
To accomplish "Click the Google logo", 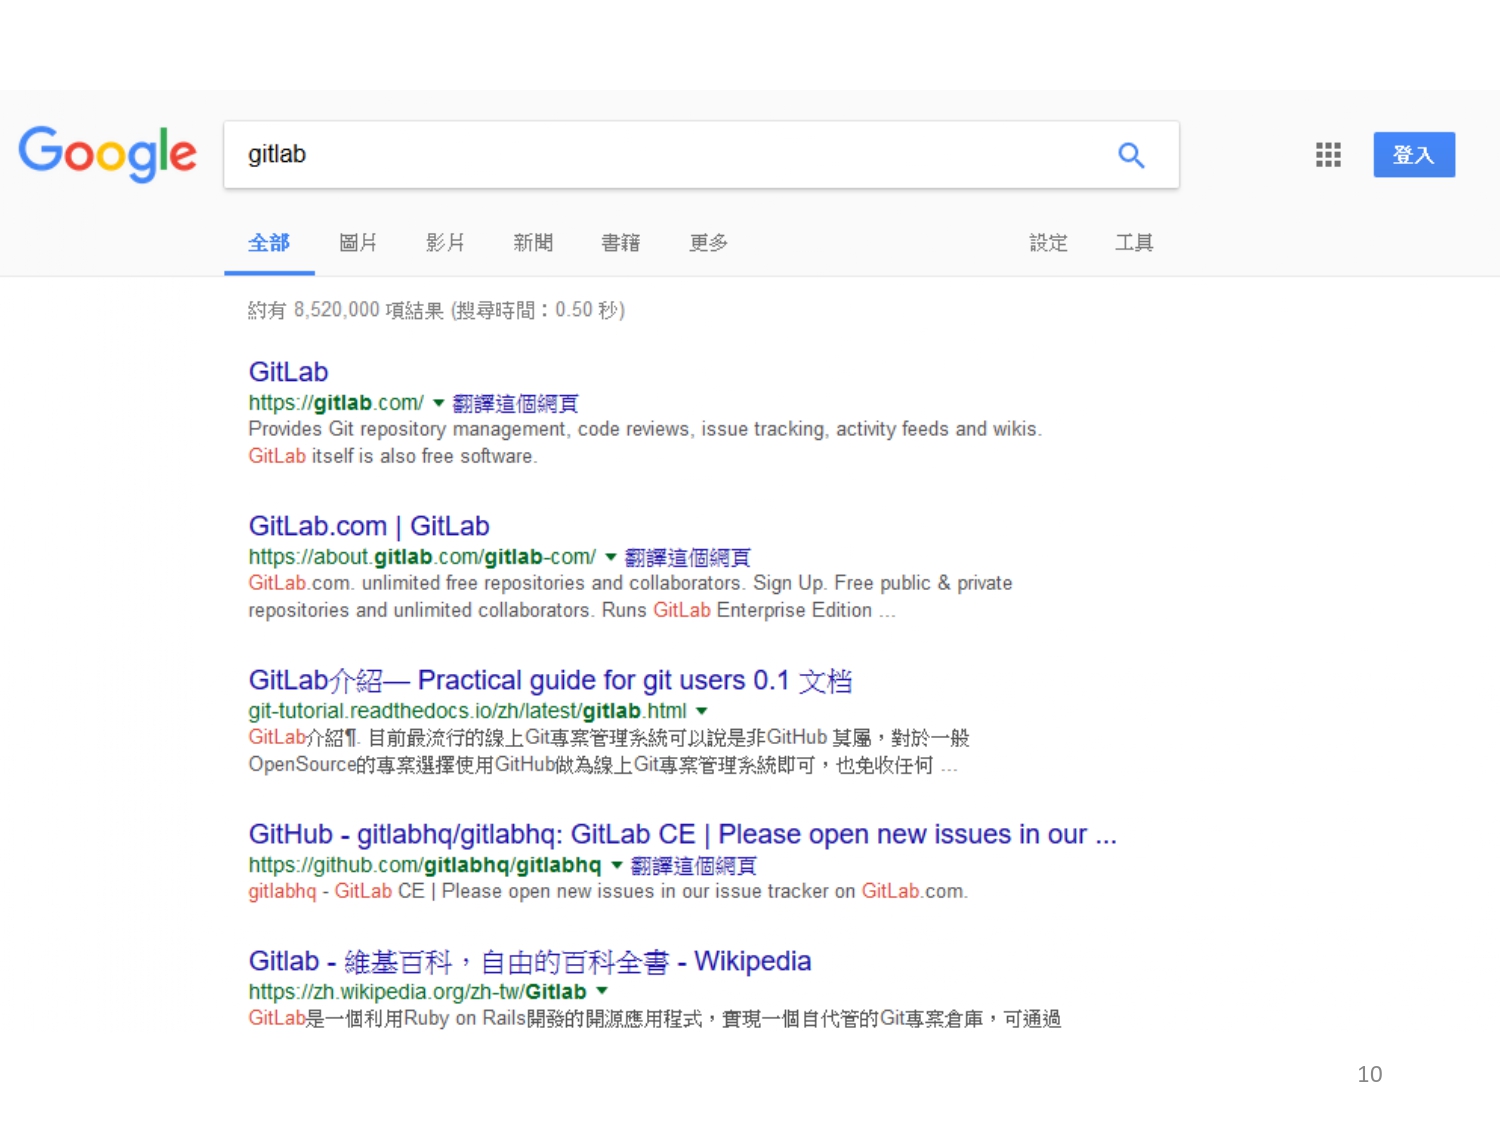I will (x=108, y=154).
